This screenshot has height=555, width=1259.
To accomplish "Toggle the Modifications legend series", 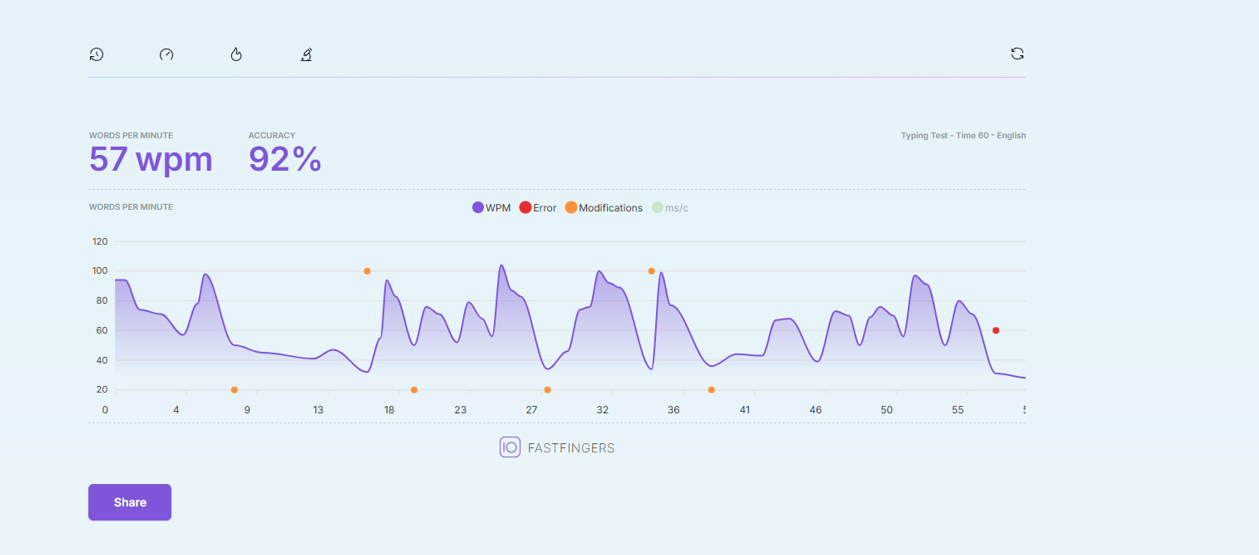I will [604, 208].
